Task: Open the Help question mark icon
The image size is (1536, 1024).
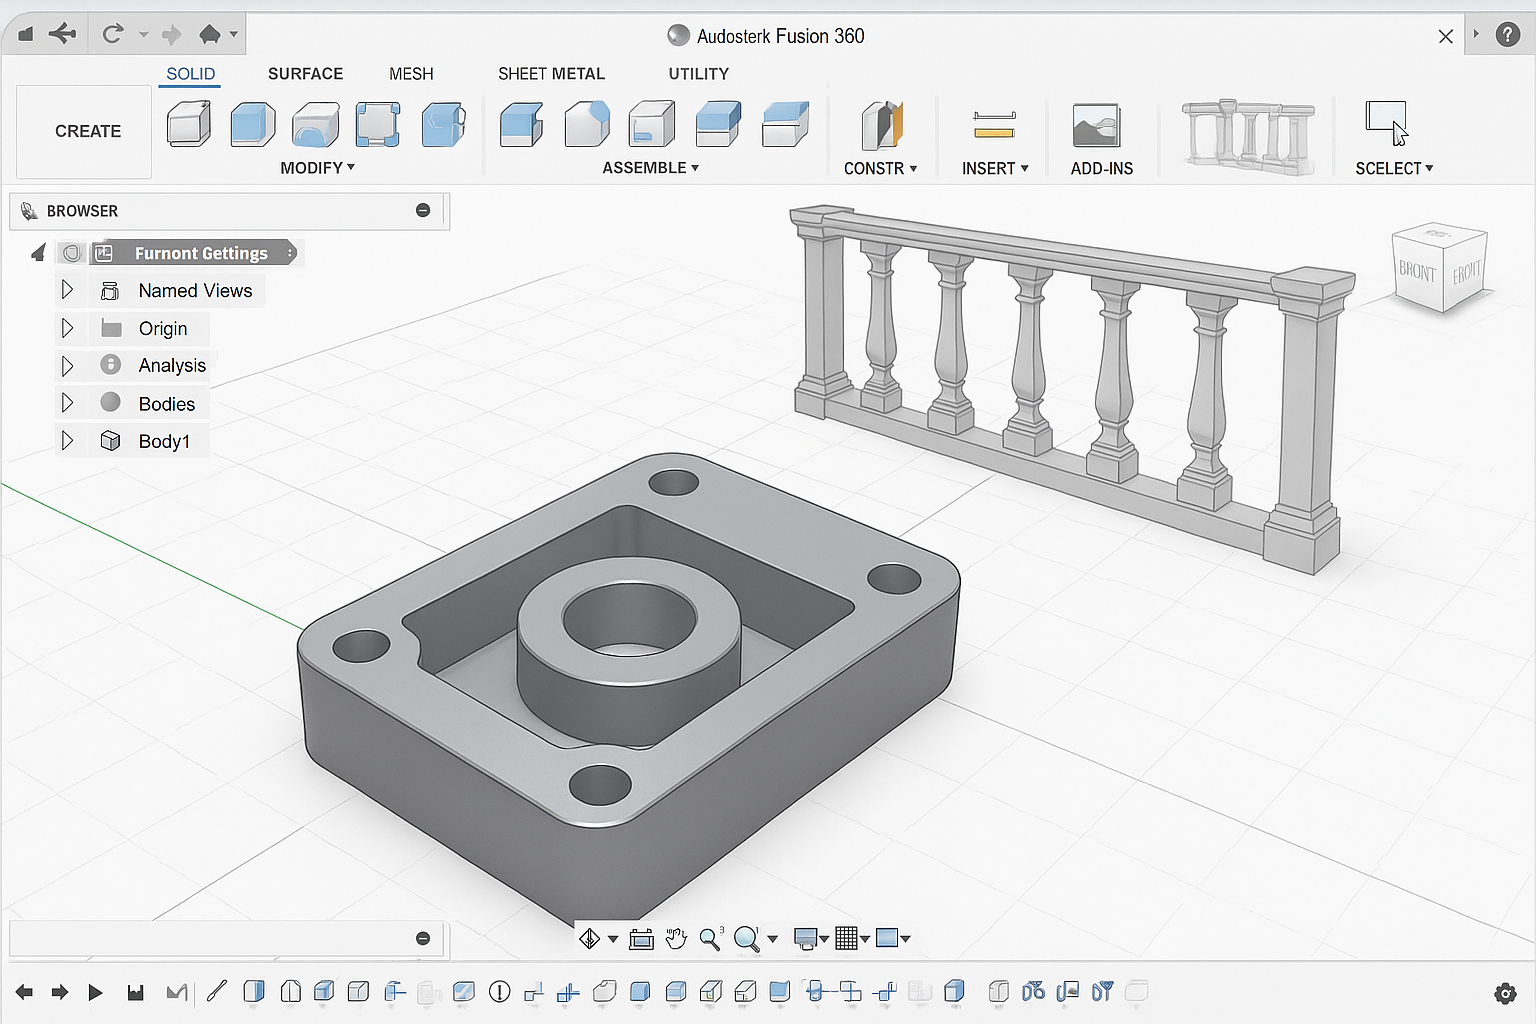Action: pos(1507,35)
